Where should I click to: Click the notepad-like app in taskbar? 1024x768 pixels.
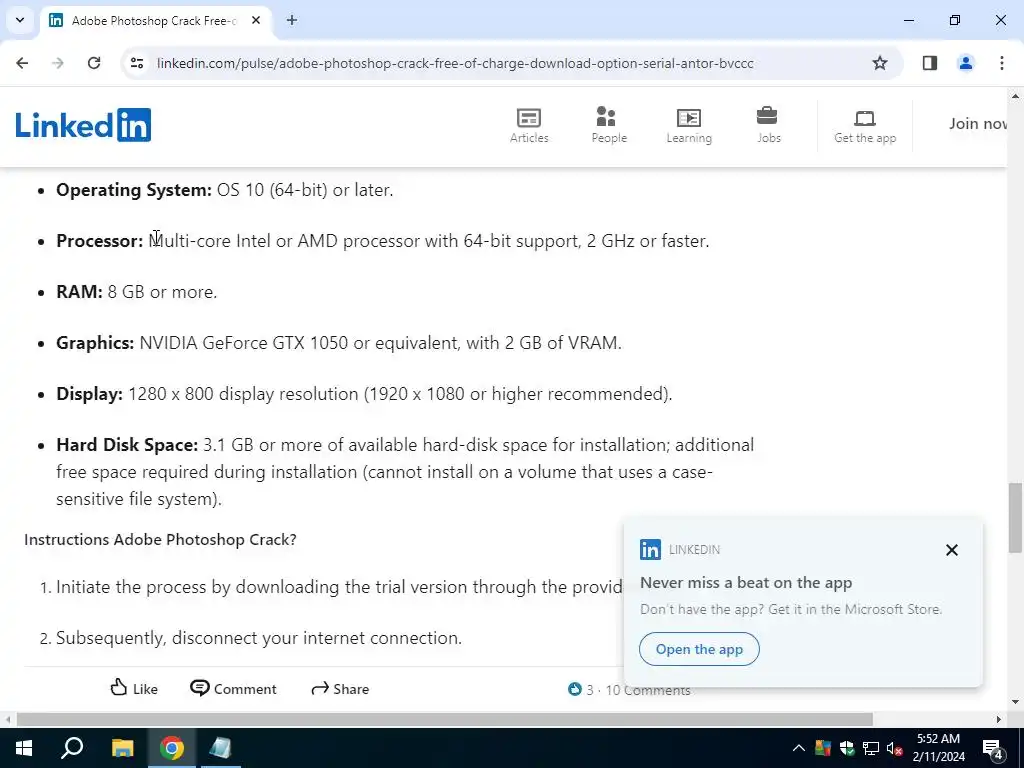(221, 748)
